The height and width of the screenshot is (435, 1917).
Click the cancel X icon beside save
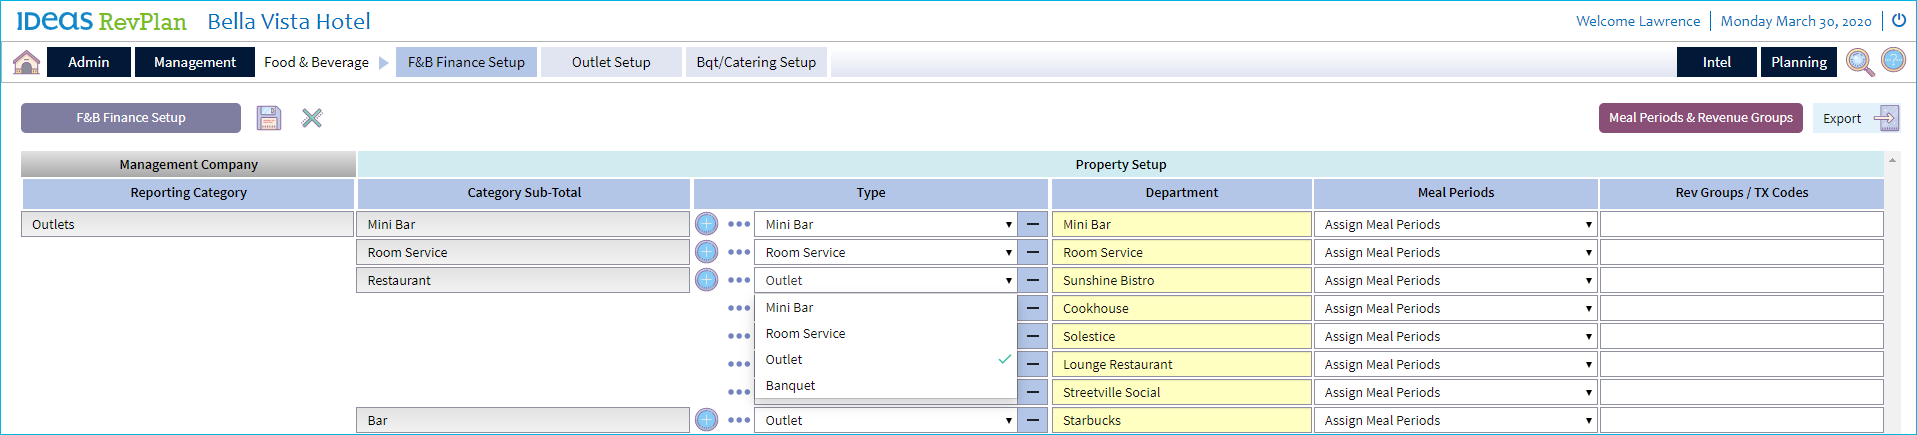click(312, 118)
